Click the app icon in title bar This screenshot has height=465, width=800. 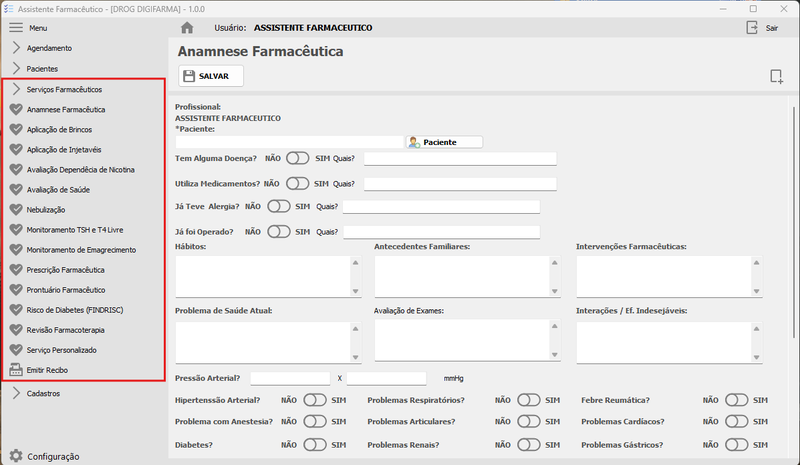[x=8, y=9]
